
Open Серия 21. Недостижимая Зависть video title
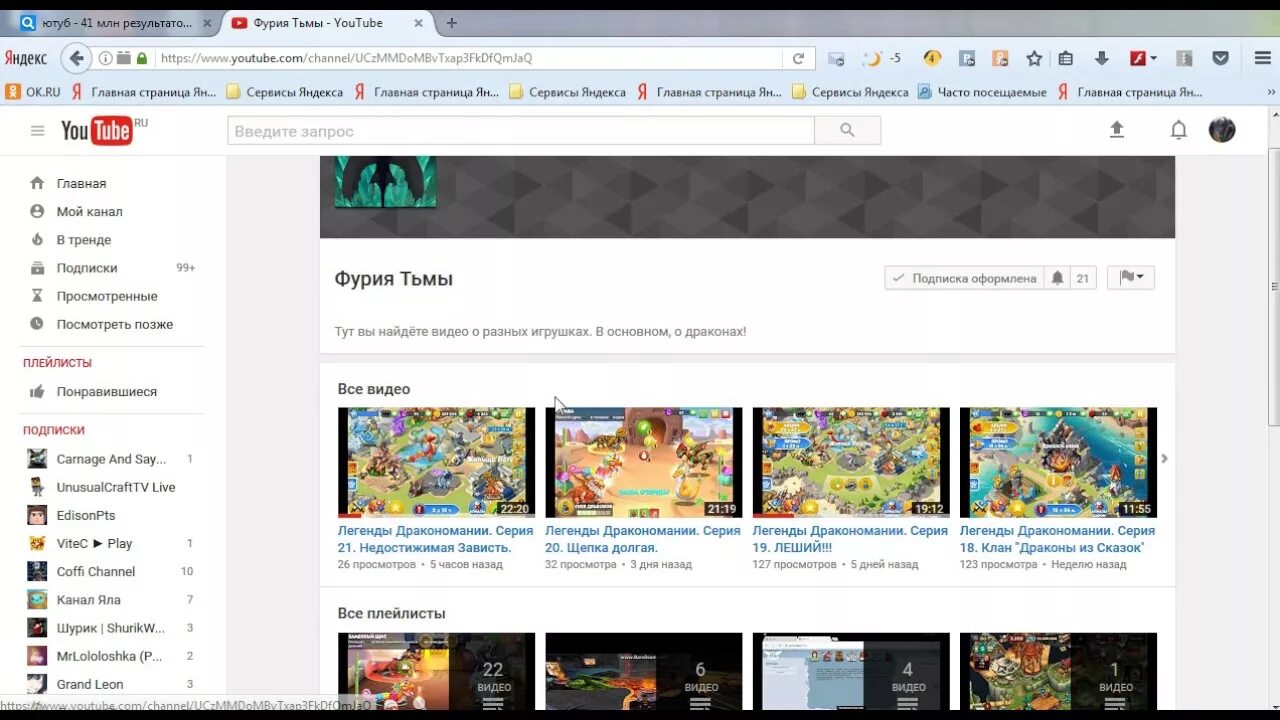(435, 539)
